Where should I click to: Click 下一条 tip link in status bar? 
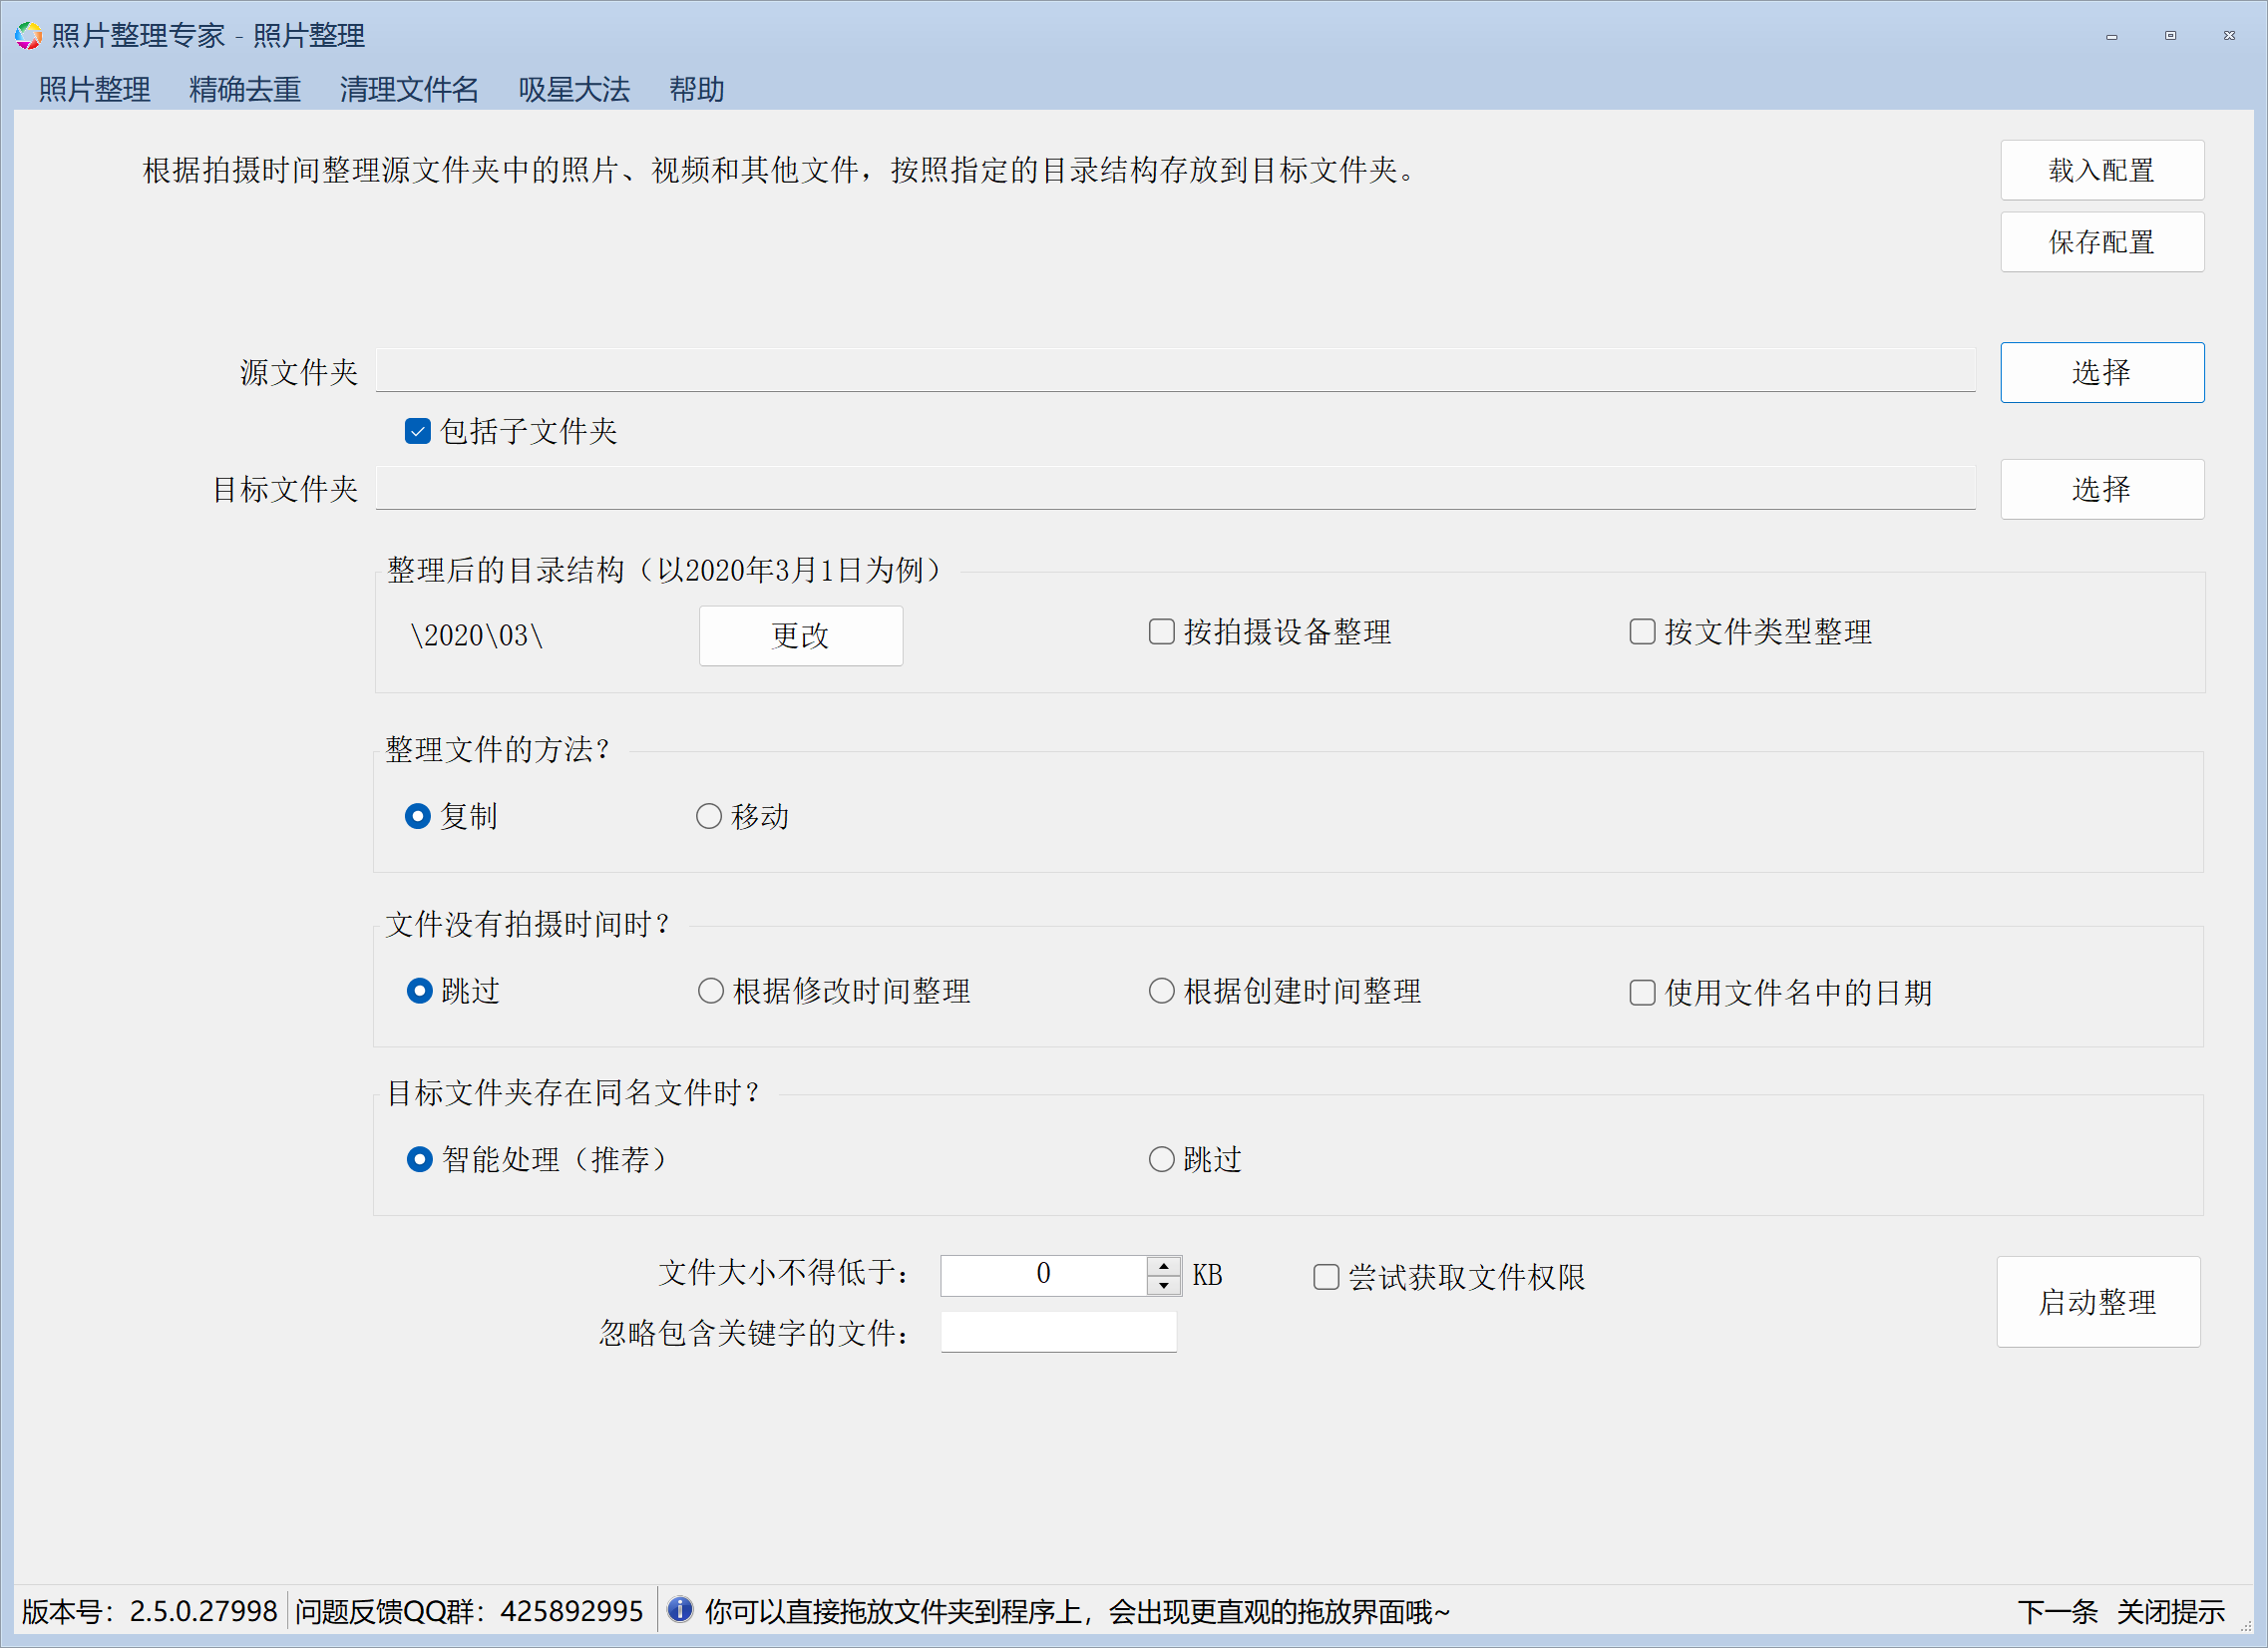tap(2057, 1611)
